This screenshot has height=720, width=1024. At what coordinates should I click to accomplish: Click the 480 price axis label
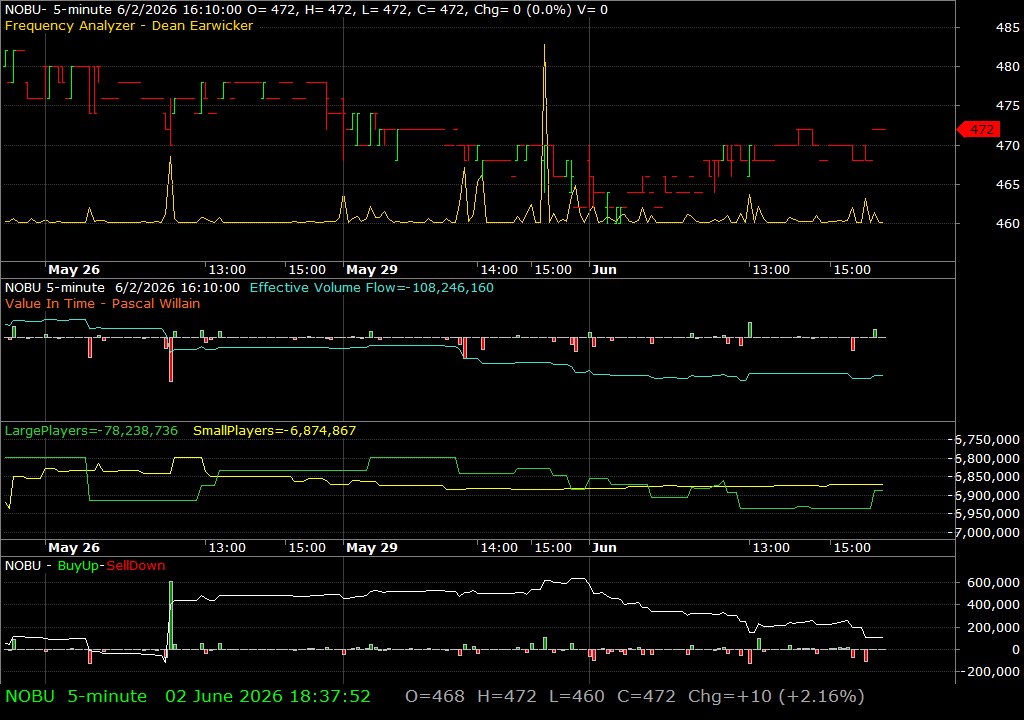click(1007, 67)
